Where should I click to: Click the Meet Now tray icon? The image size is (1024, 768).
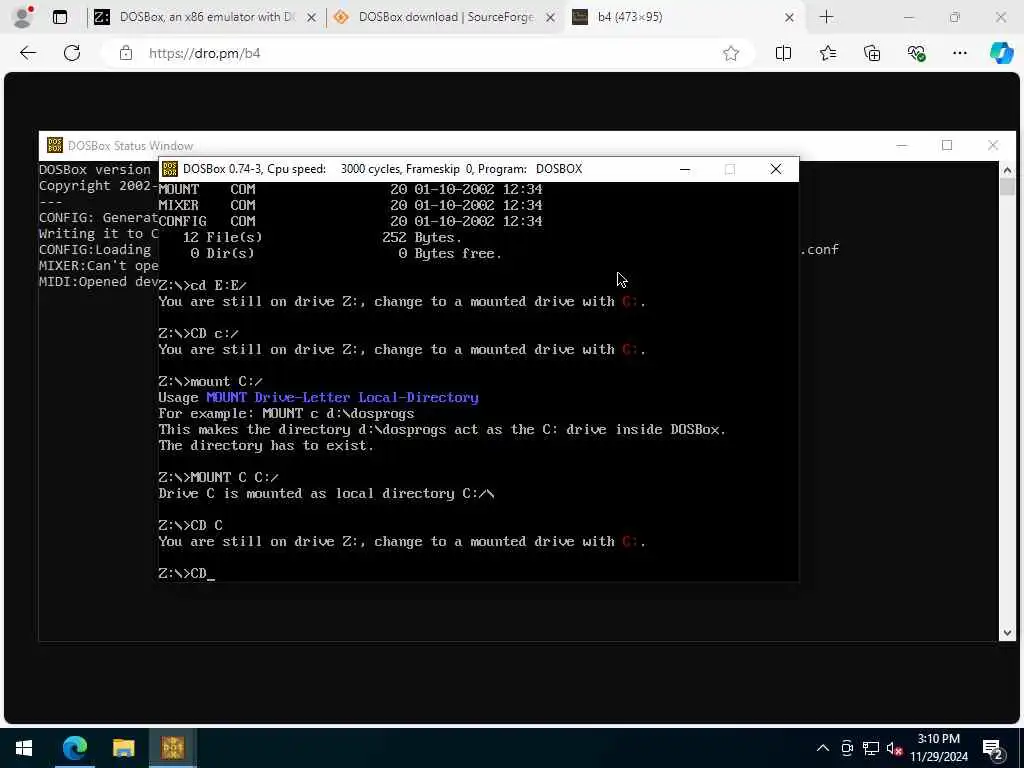click(x=847, y=748)
